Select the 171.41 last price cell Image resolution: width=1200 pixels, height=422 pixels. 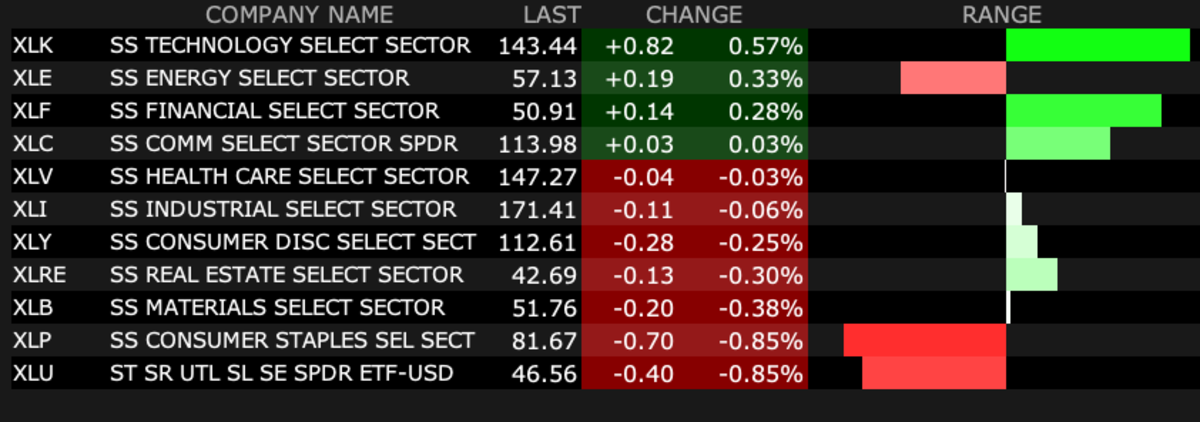coord(538,210)
